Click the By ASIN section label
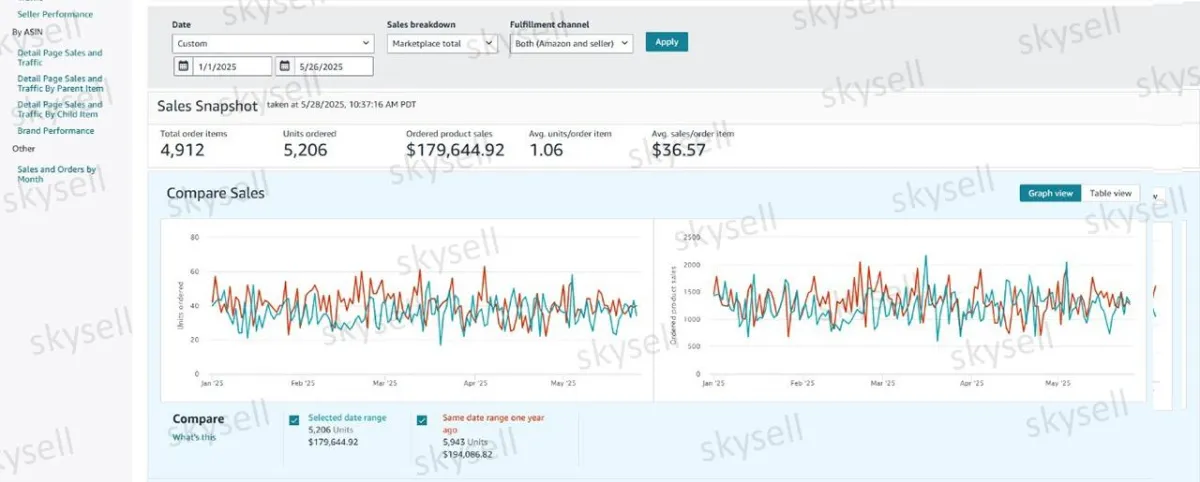The width and height of the screenshot is (1200, 482). (29, 32)
